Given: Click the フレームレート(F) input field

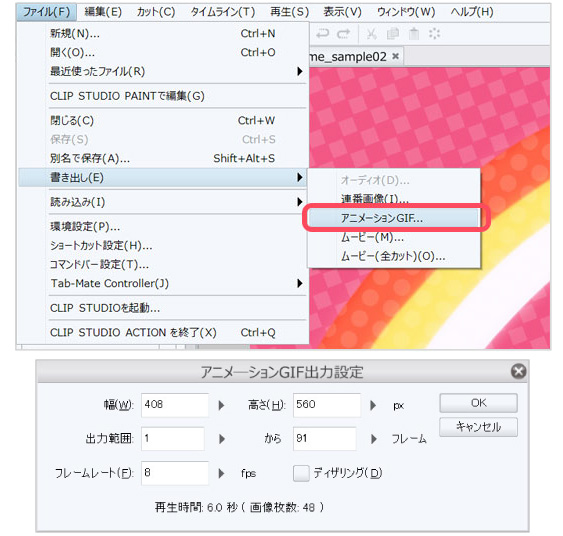Looking at the screenshot, I should (x=175, y=473).
